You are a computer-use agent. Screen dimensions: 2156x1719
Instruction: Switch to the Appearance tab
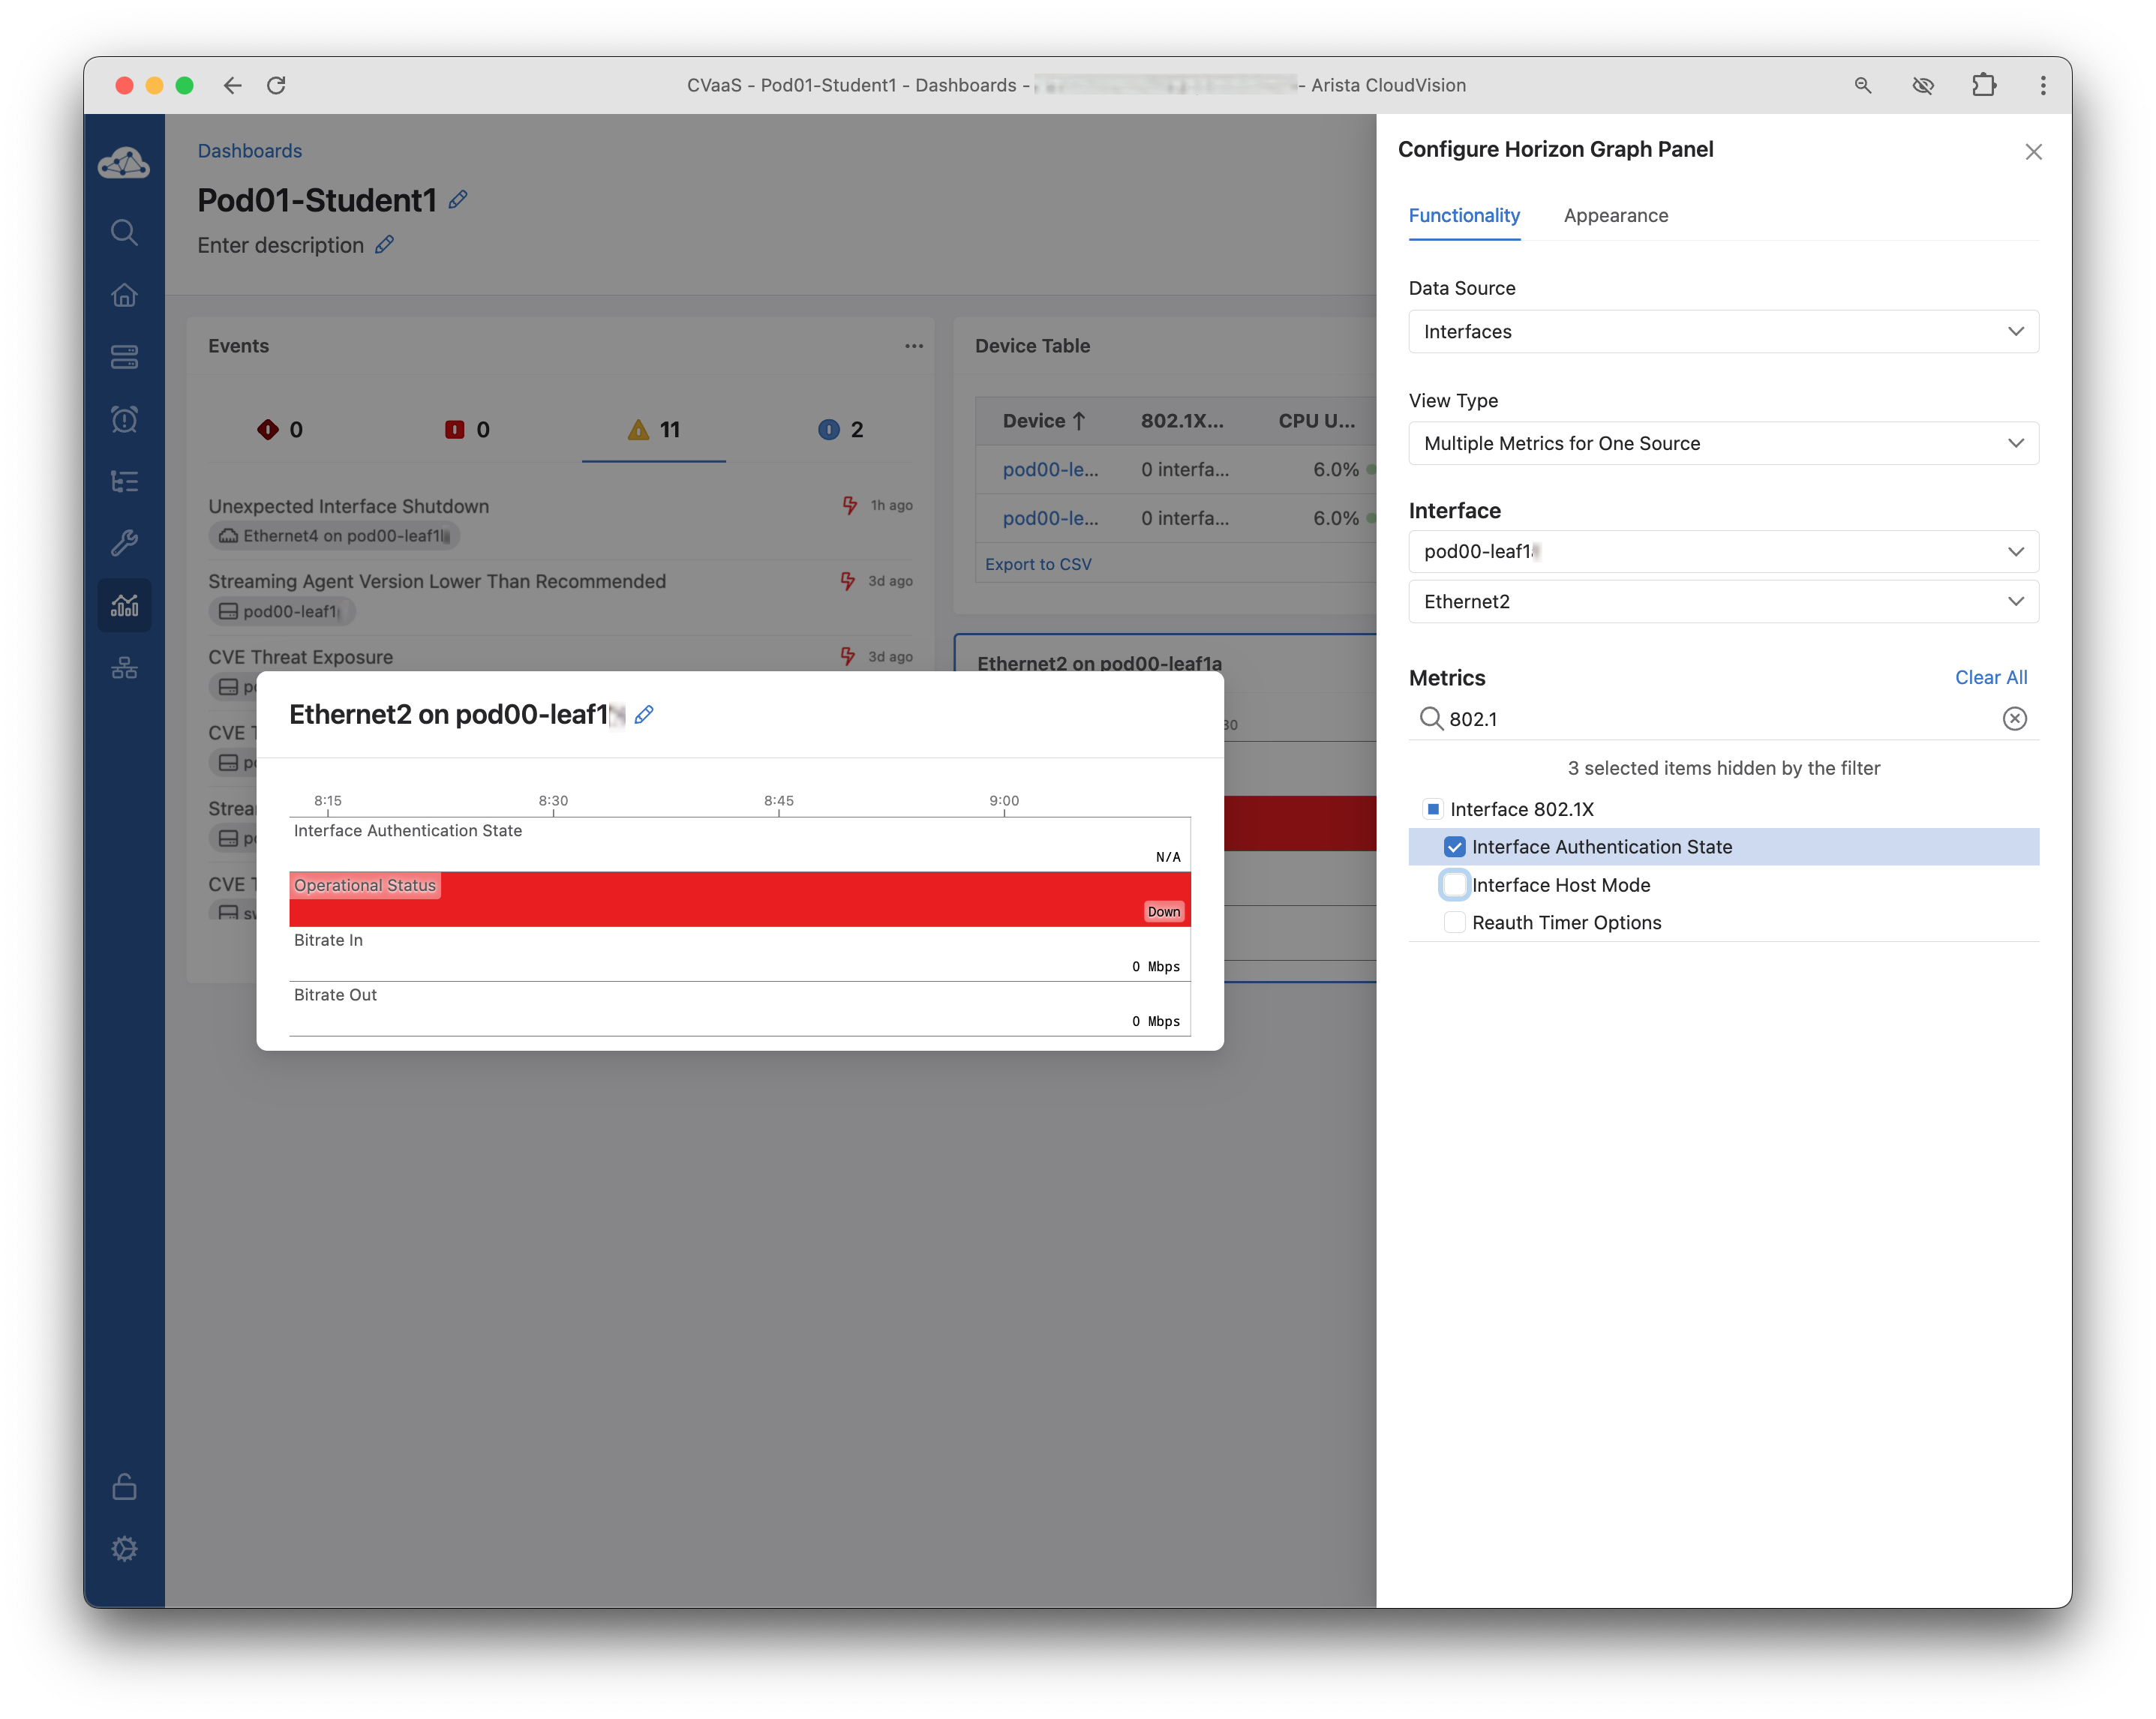[x=1615, y=216]
